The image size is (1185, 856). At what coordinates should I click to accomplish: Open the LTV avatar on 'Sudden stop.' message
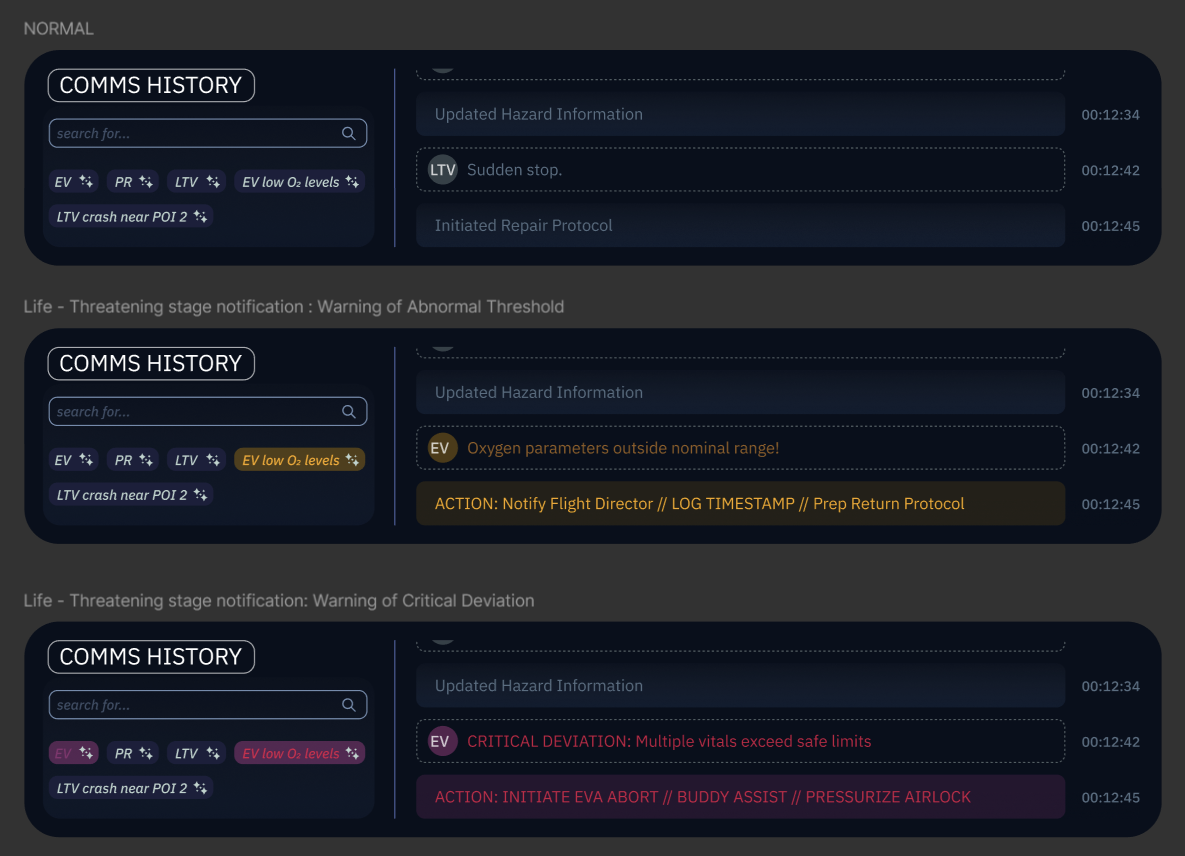click(443, 170)
